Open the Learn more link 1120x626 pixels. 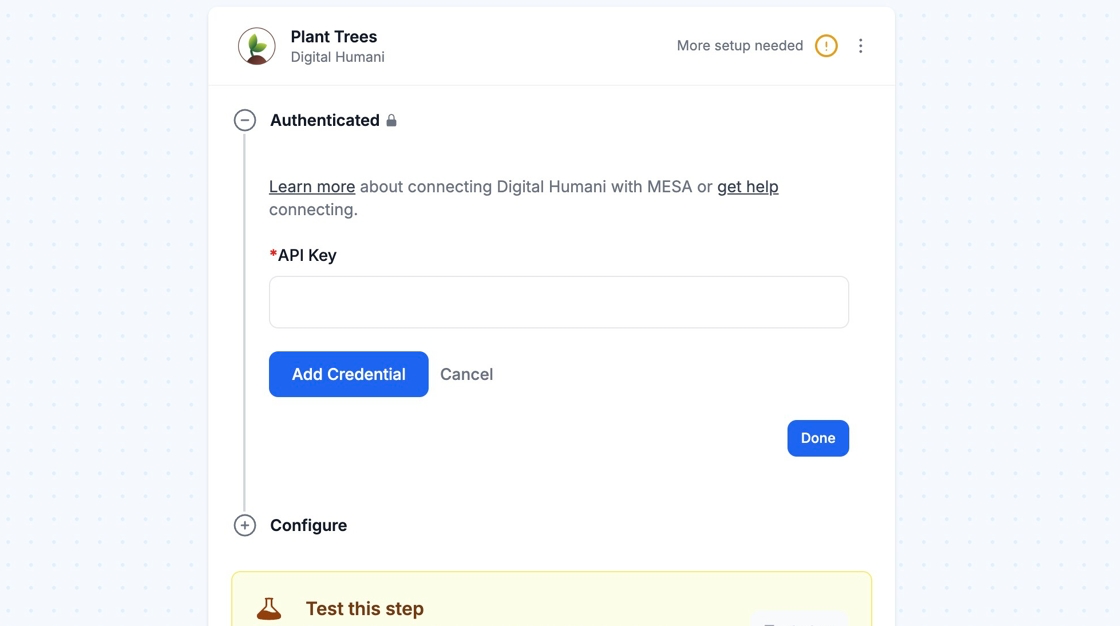point(312,187)
